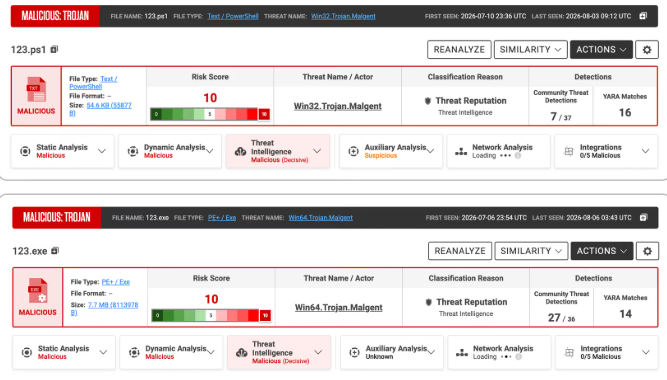Click size link 54.6 KB
This screenshot has width=667, height=380.
tap(100, 109)
